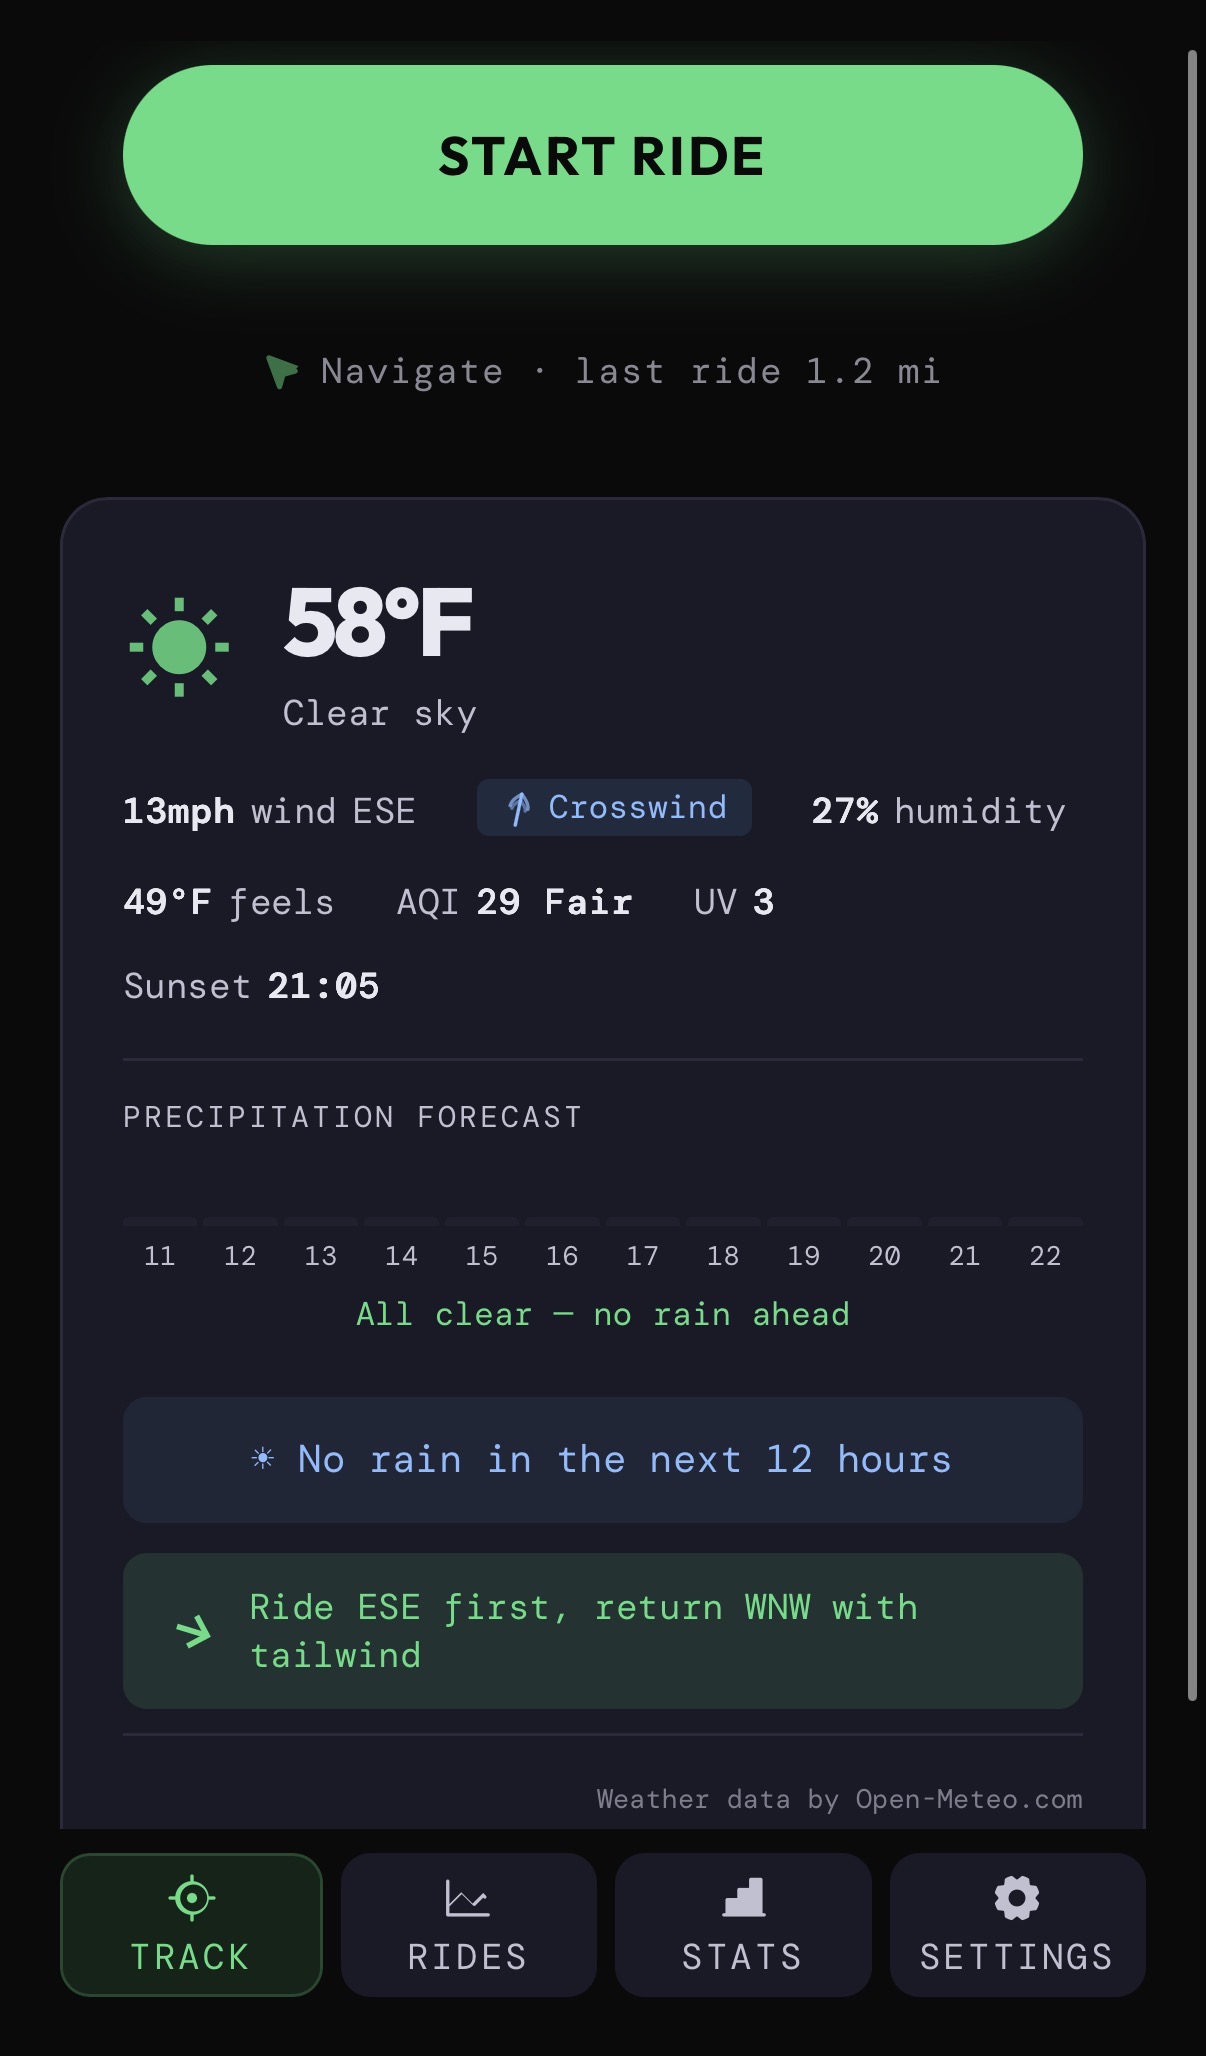Toggle the 'No rain in the next 12 hours' banner

(x=602, y=1460)
